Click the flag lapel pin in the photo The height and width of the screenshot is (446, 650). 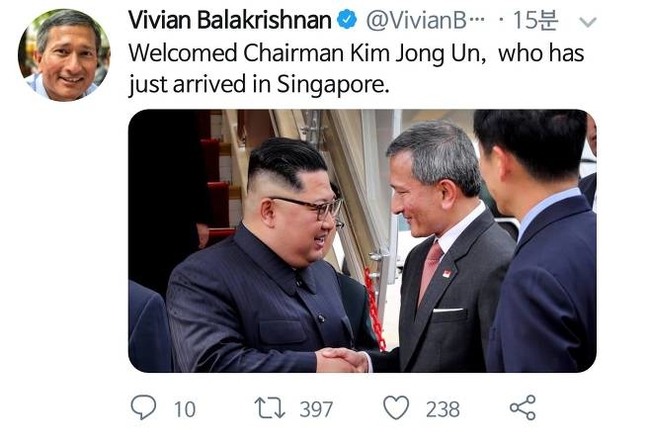pos(446,274)
